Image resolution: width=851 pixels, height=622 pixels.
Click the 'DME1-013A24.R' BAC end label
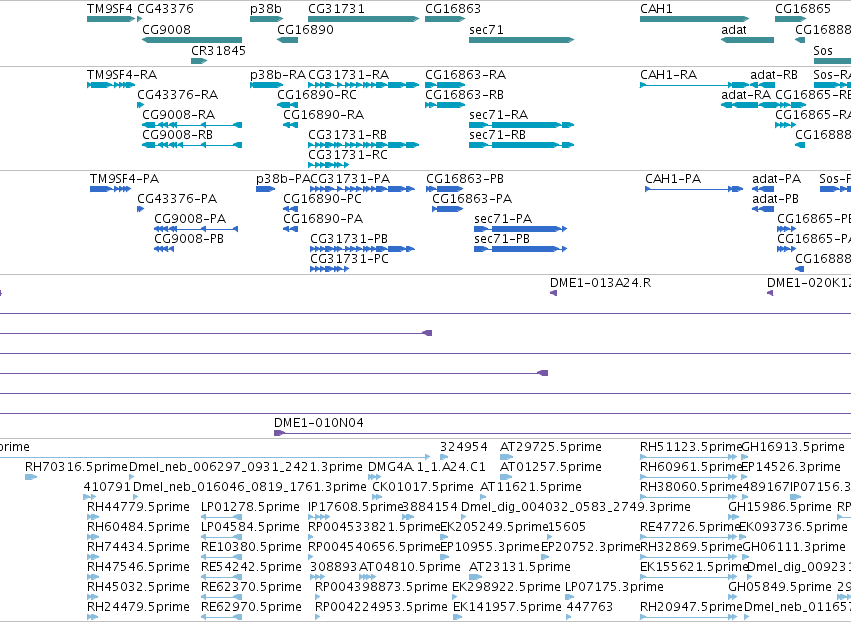pyautogui.click(x=600, y=283)
